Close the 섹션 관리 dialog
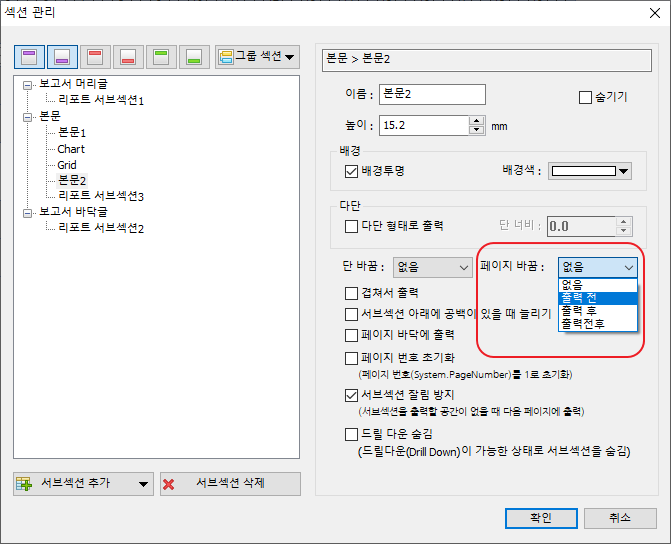 point(654,13)
